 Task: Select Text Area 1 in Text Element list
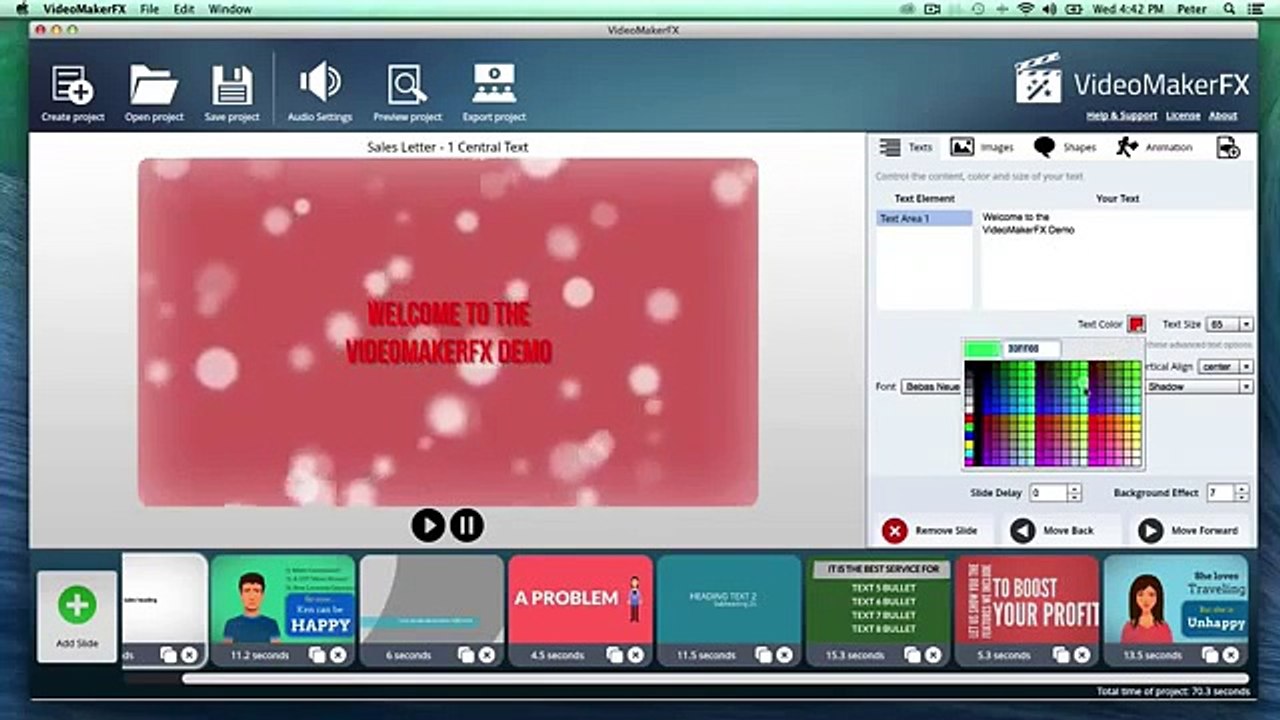(924, 218)
